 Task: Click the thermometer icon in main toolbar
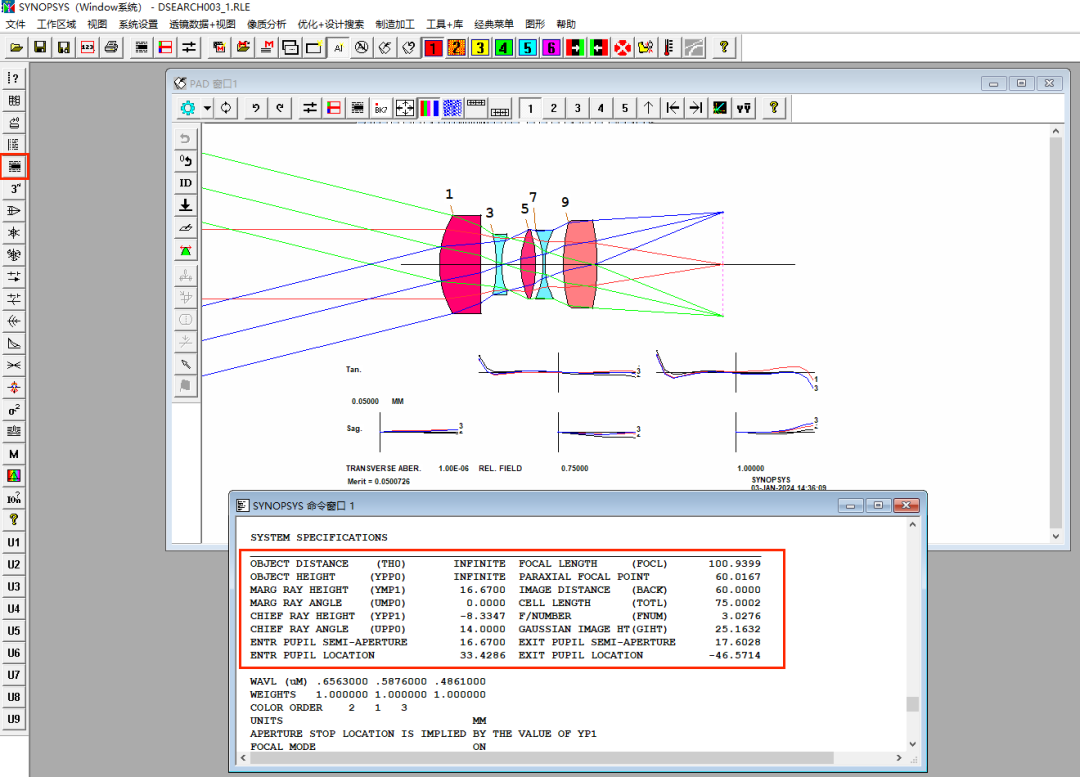669,48
